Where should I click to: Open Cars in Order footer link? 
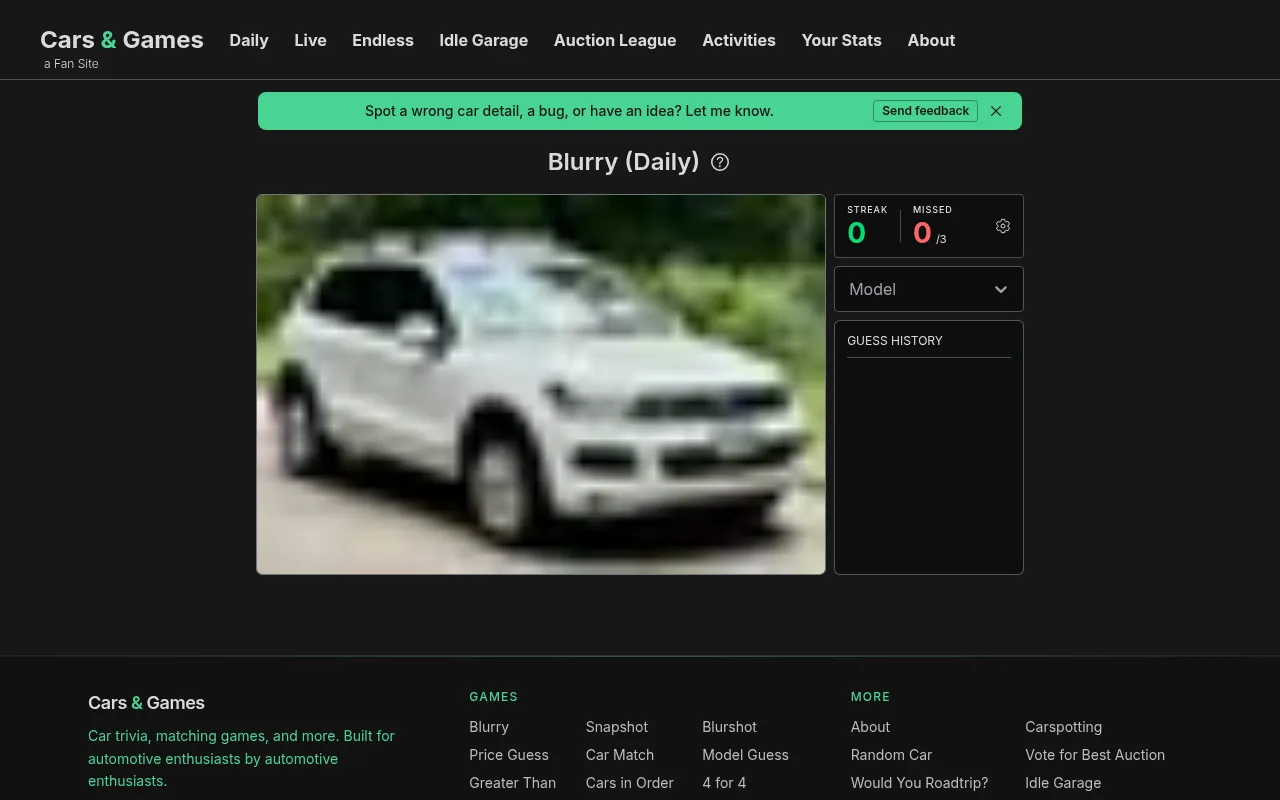(630, 783)
